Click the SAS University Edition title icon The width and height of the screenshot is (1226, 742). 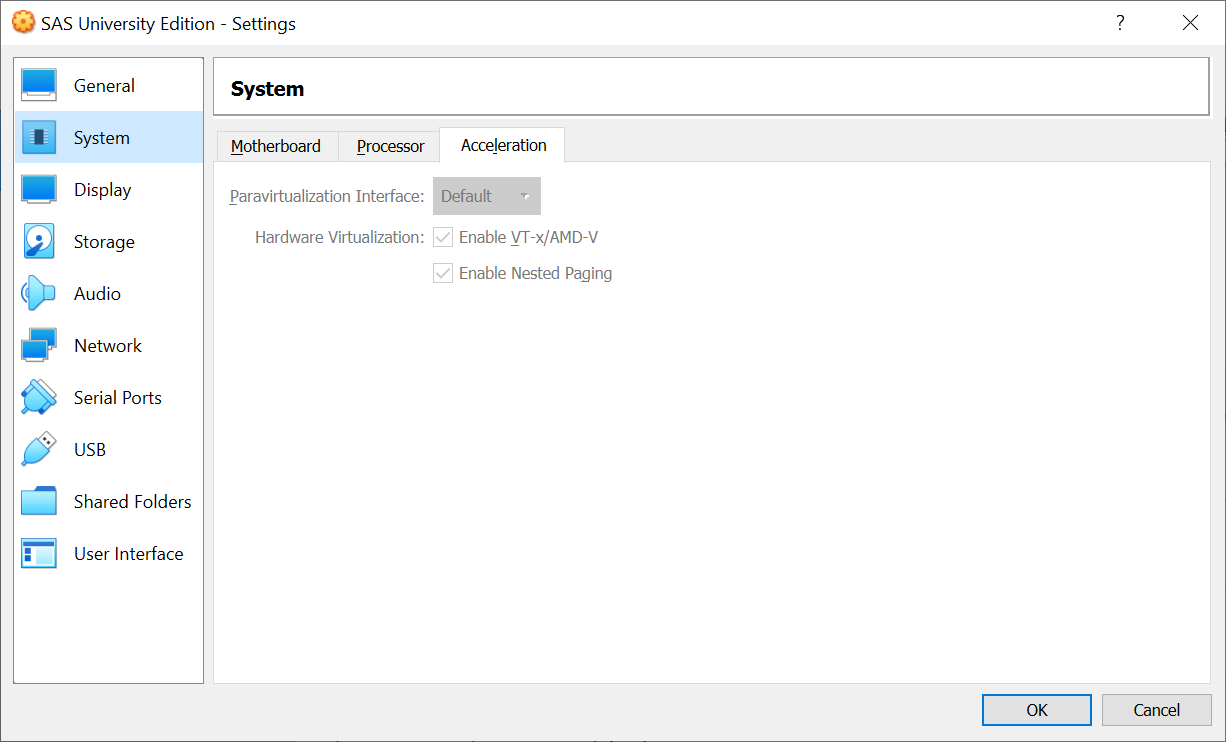click(23, 23)
